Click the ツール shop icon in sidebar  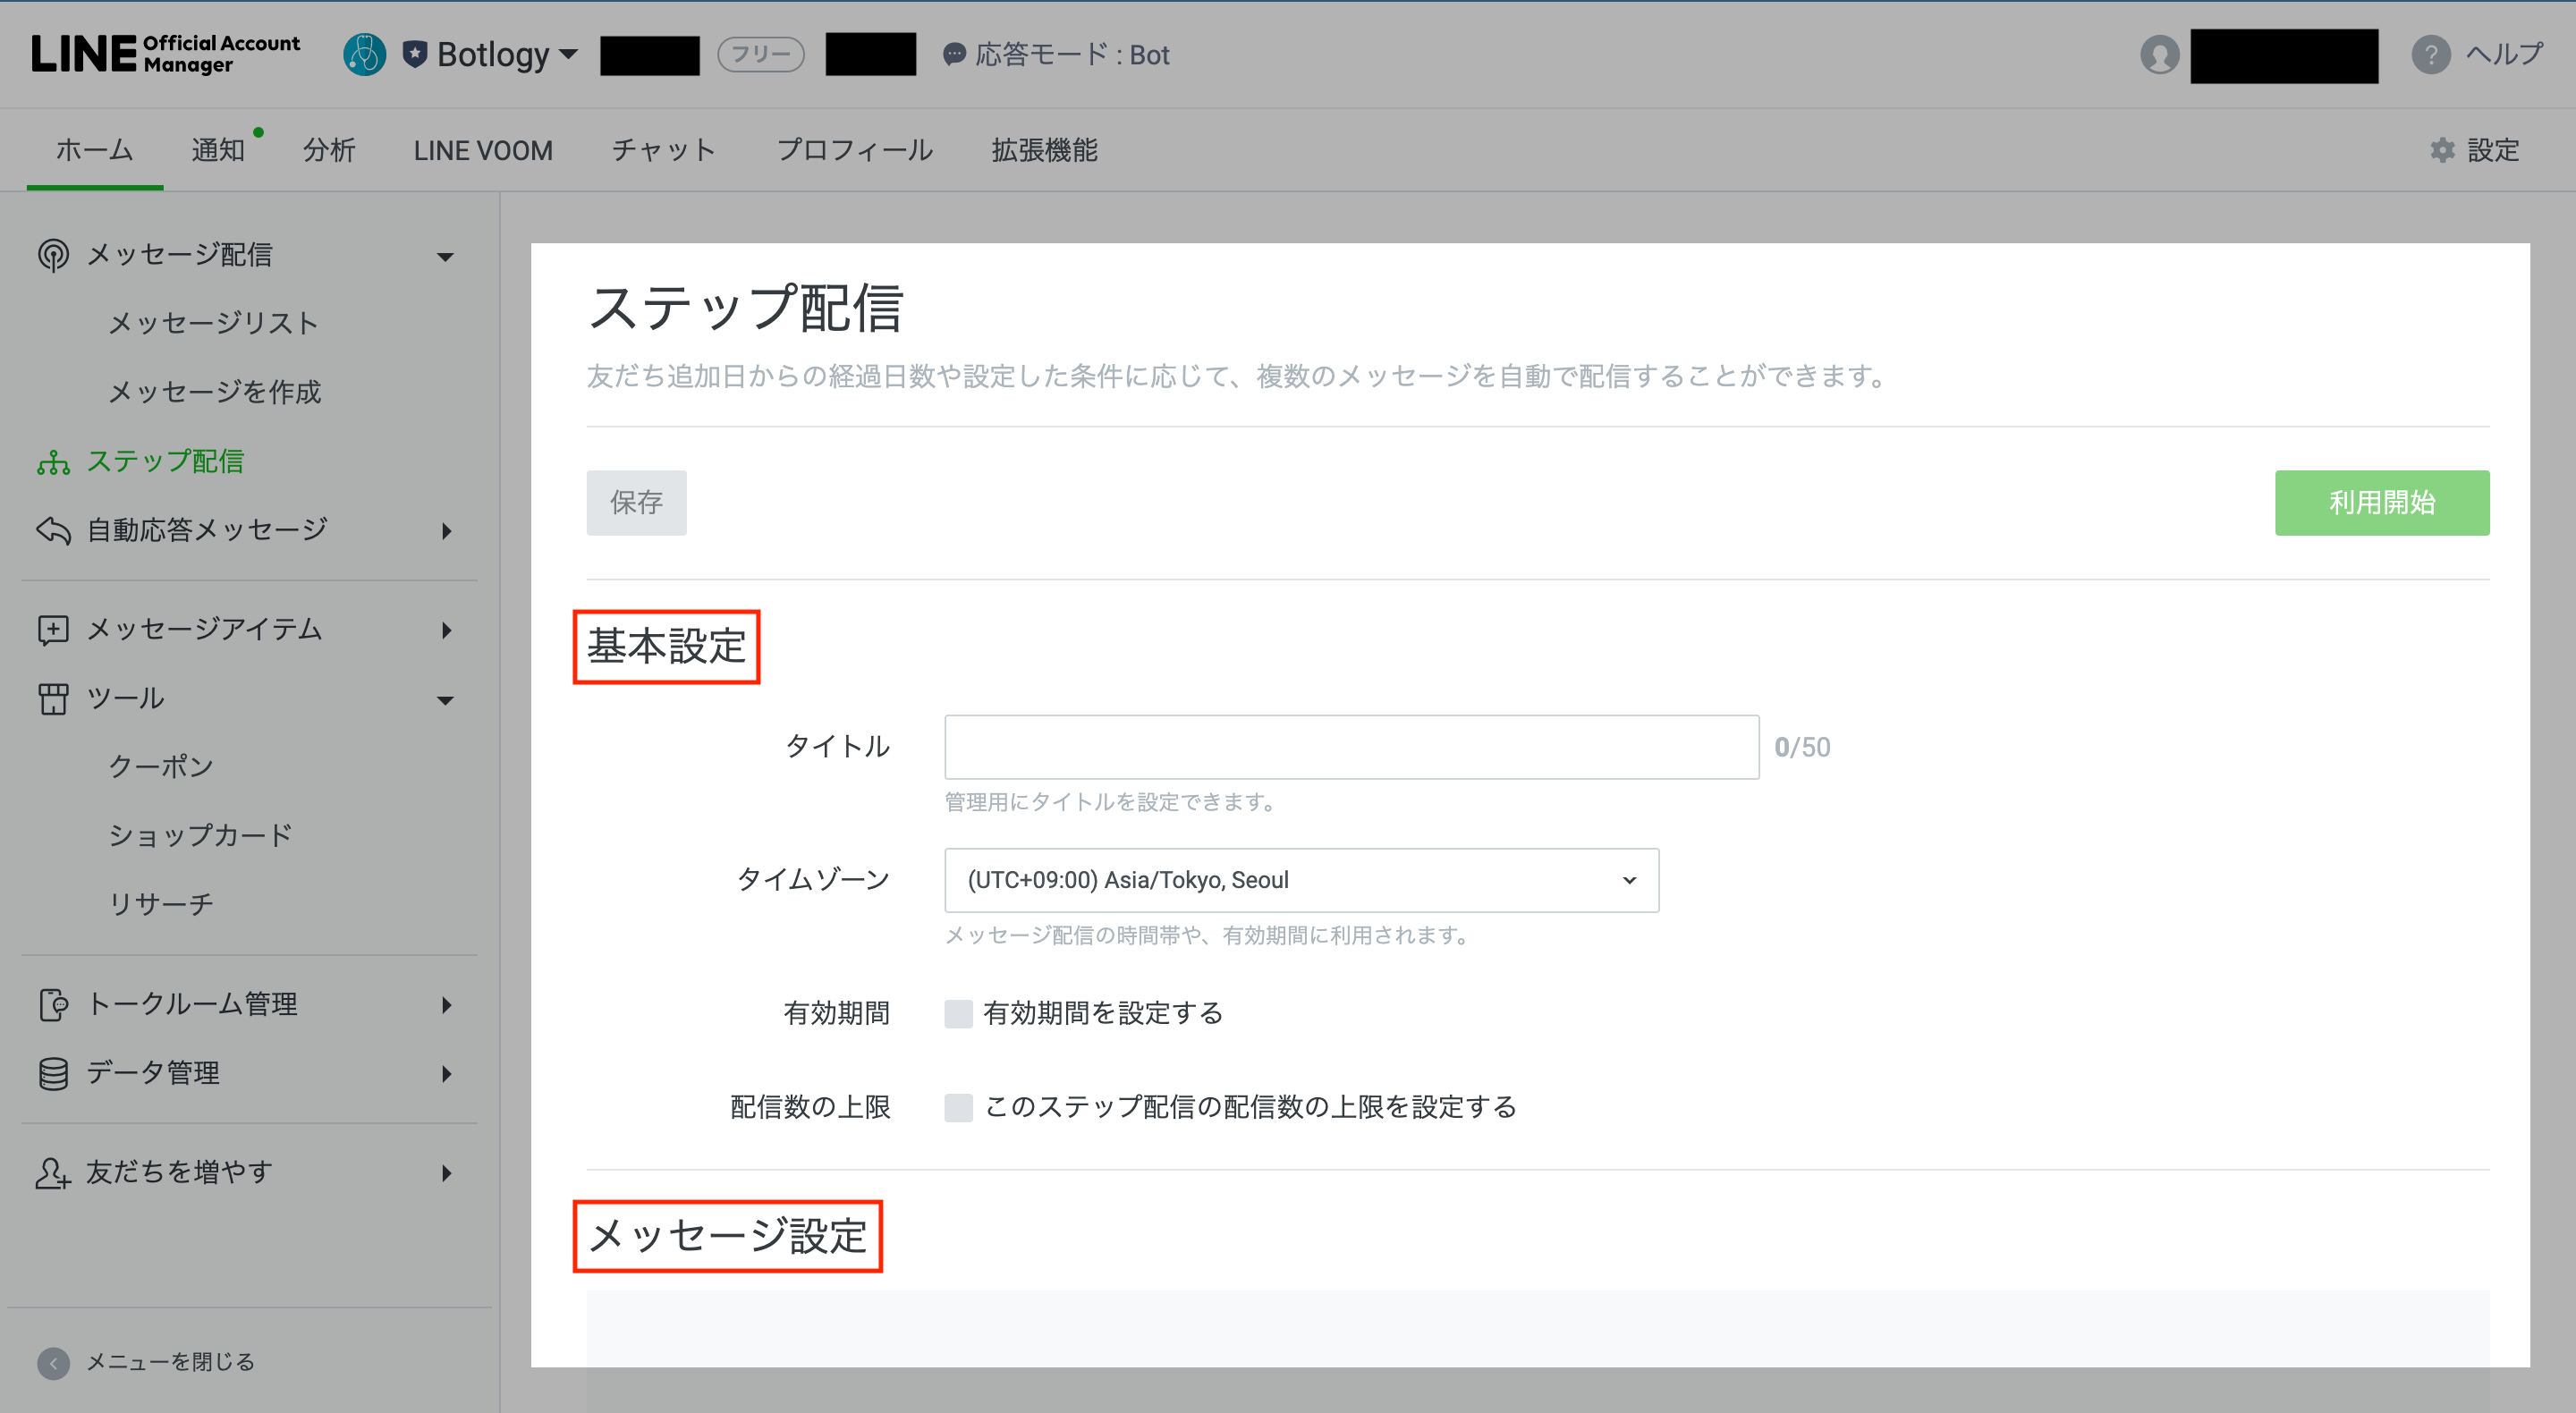(53, 698)
